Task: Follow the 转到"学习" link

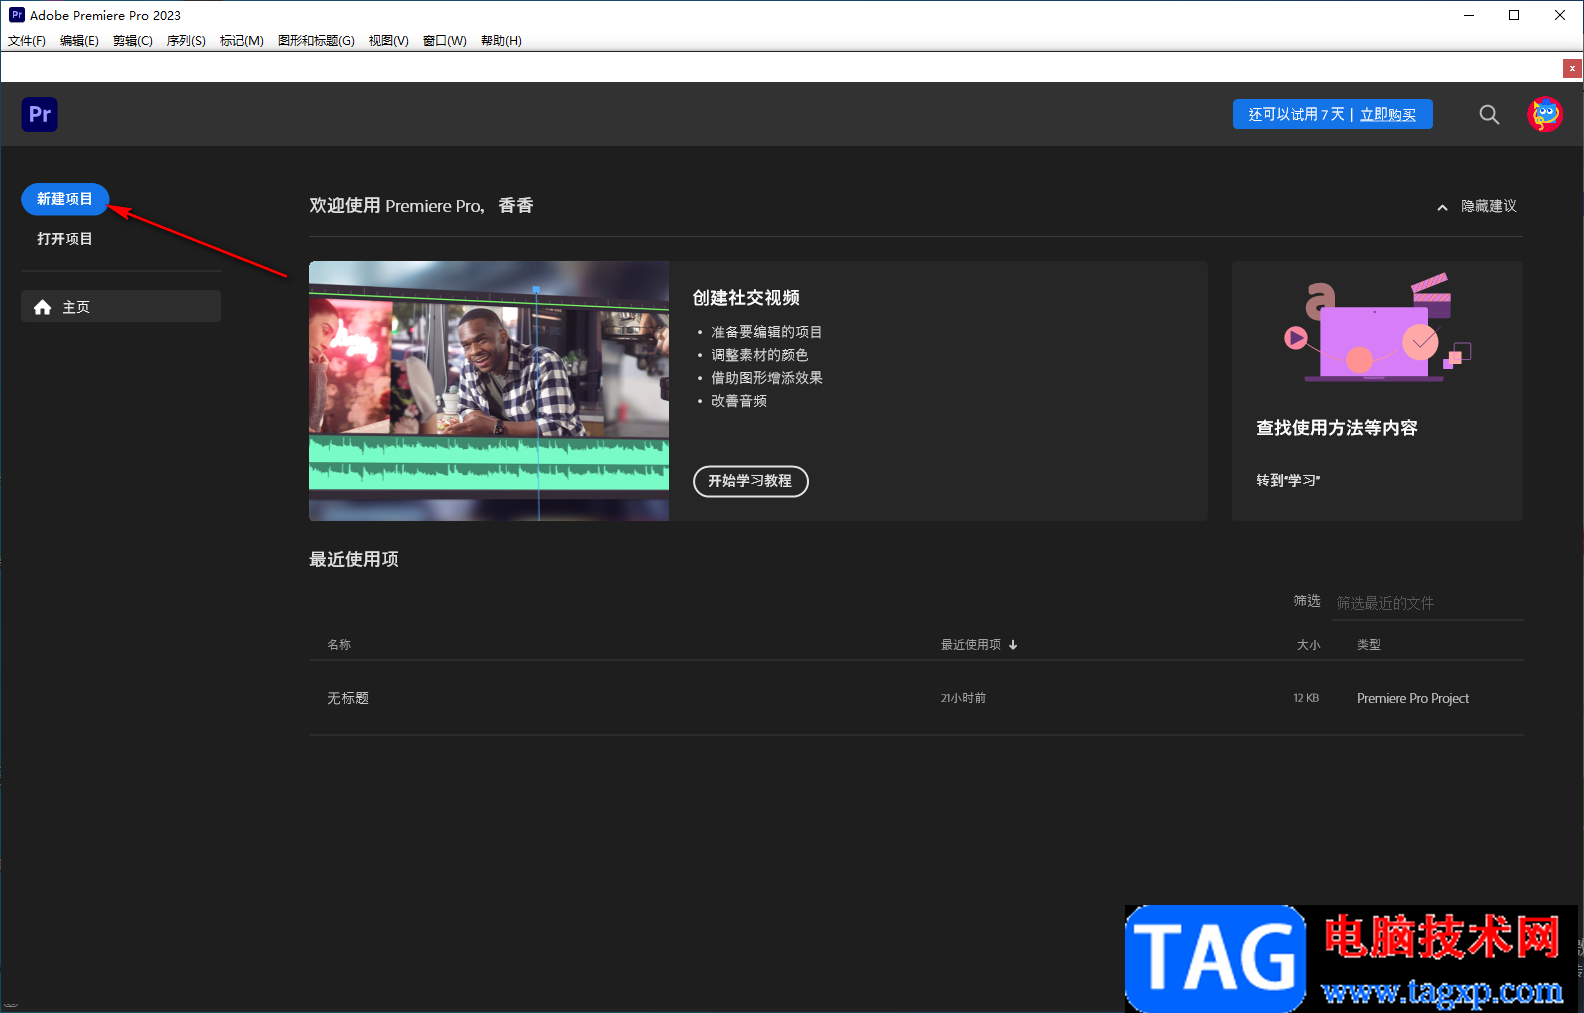Action: pos(1288,481)
